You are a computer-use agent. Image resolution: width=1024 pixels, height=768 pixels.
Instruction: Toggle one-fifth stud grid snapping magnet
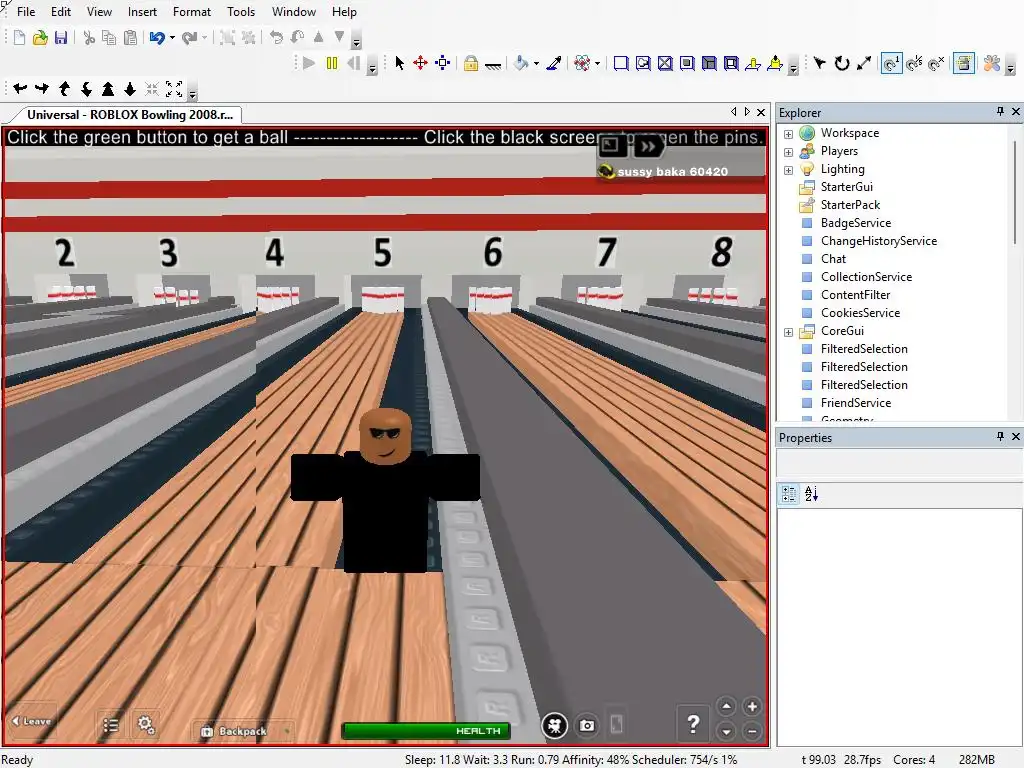click(914, 63)
